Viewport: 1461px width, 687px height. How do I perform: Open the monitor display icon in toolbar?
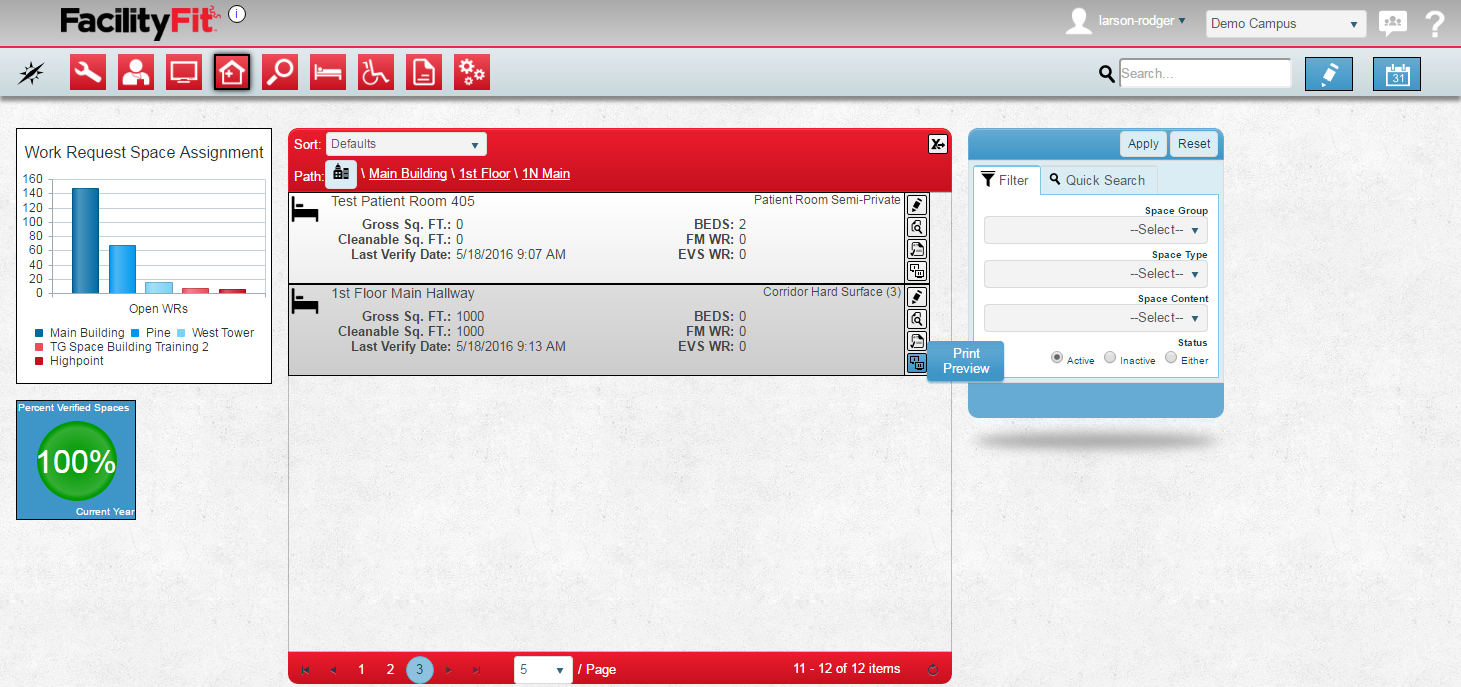tap(184, 72)
